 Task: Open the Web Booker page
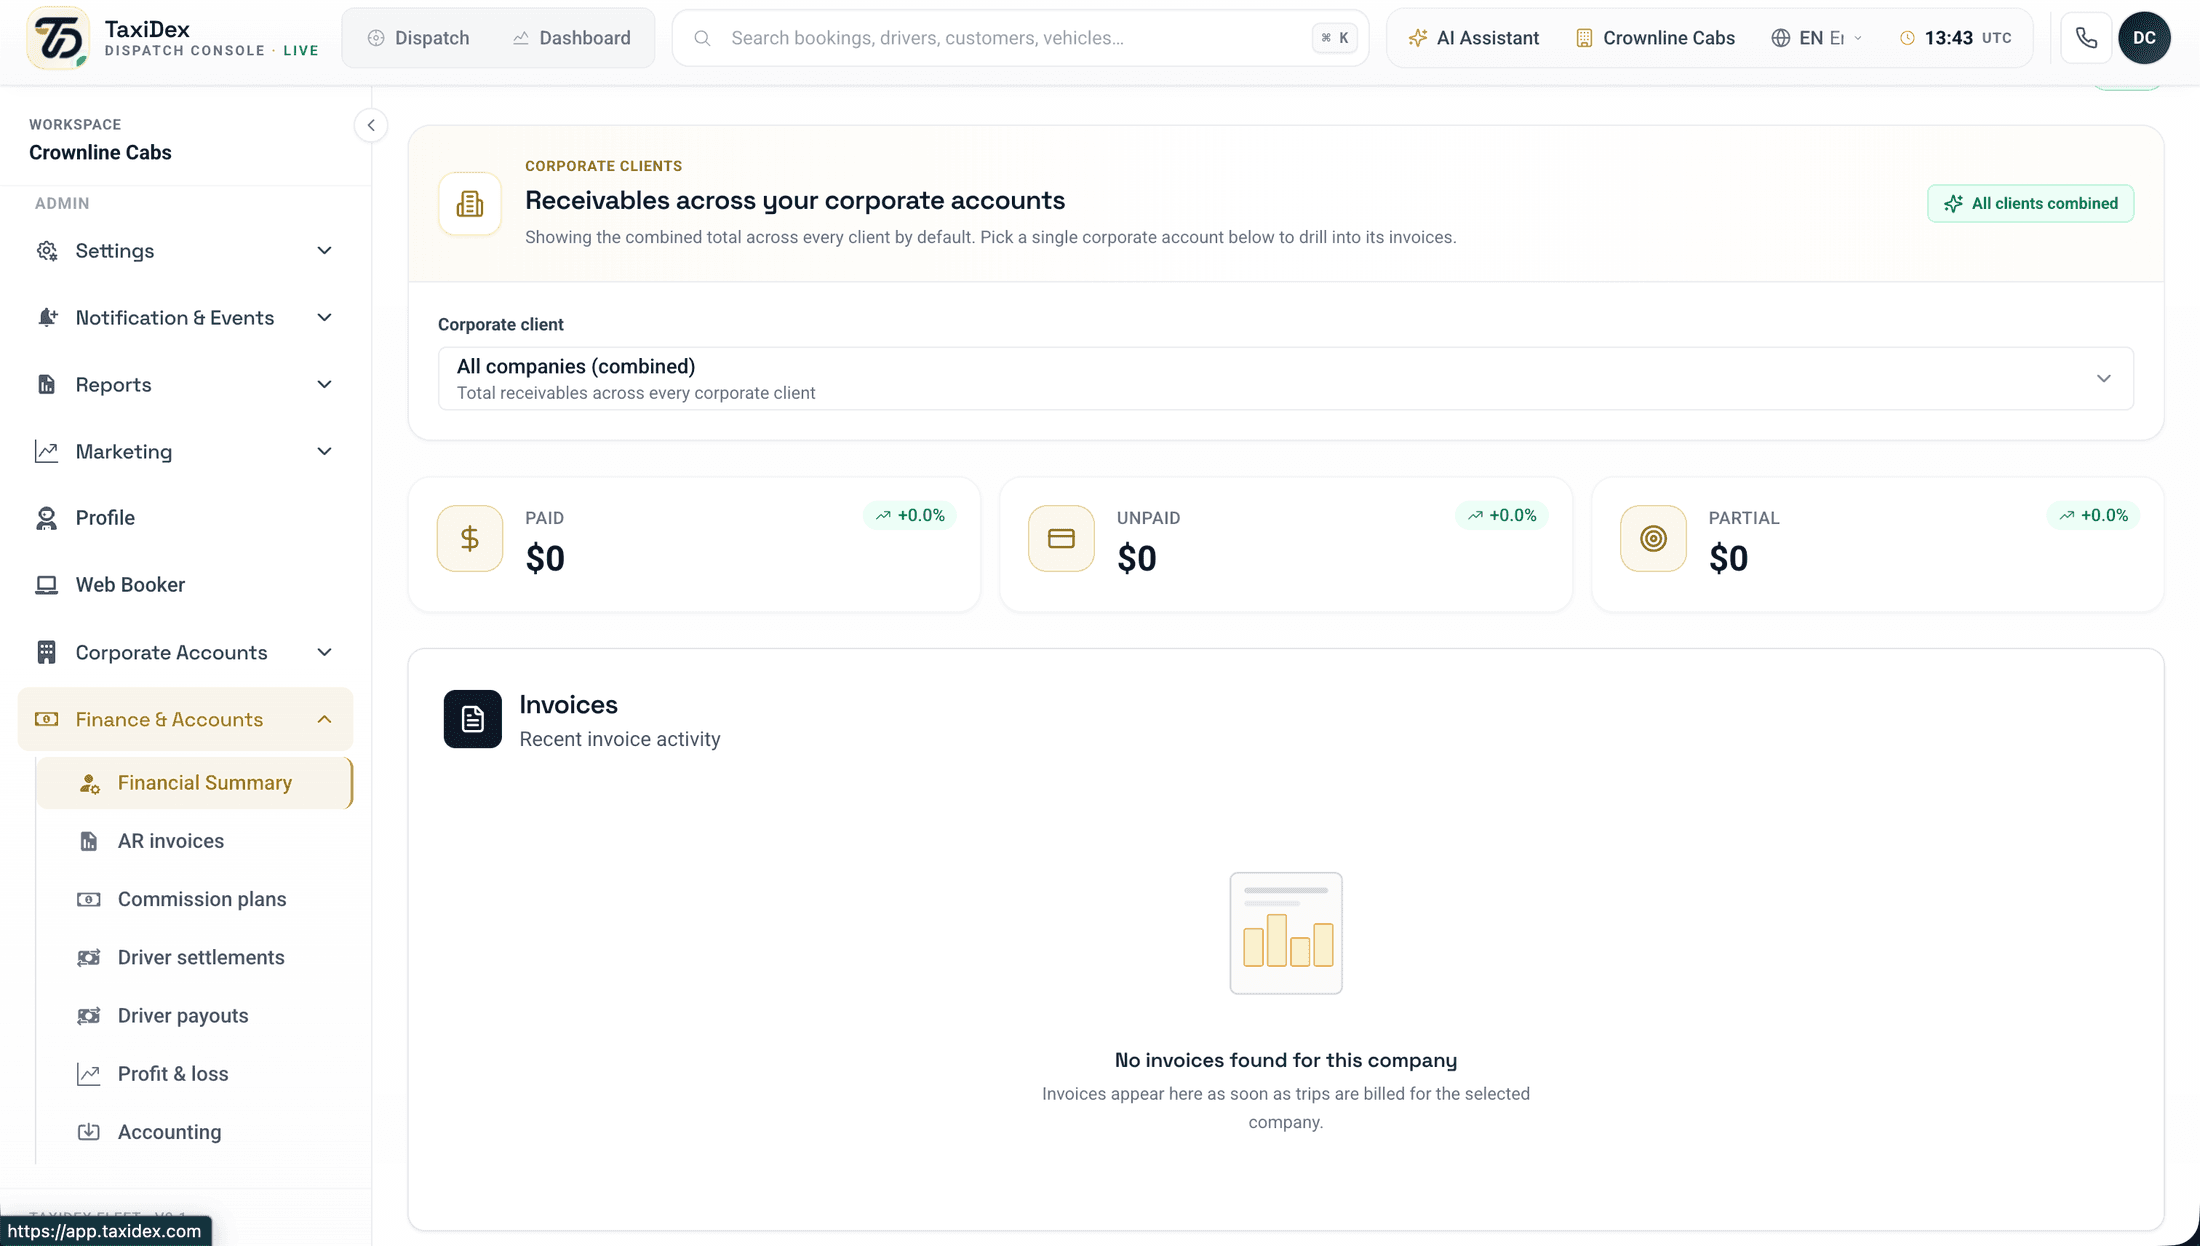click(x=185, y=585)
